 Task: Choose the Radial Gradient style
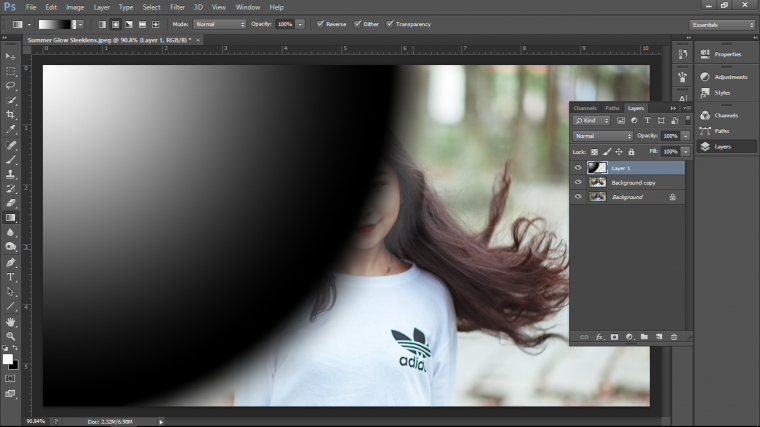pyautogui.click(x=115, y=24)
